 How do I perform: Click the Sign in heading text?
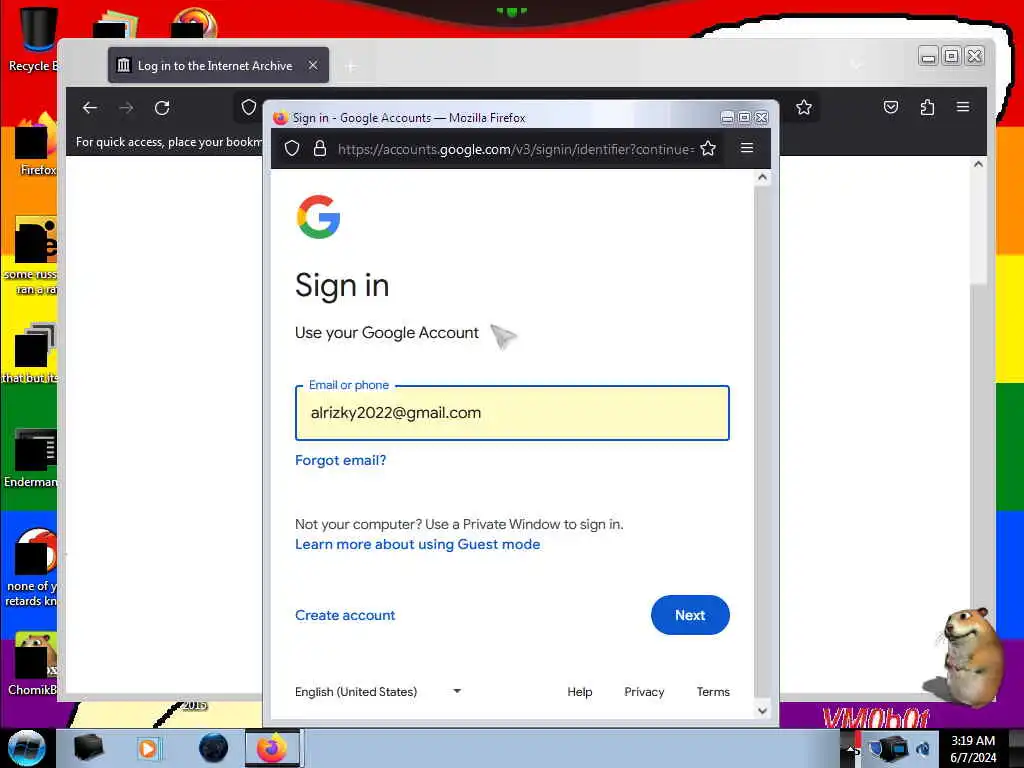tap(342, 285)
